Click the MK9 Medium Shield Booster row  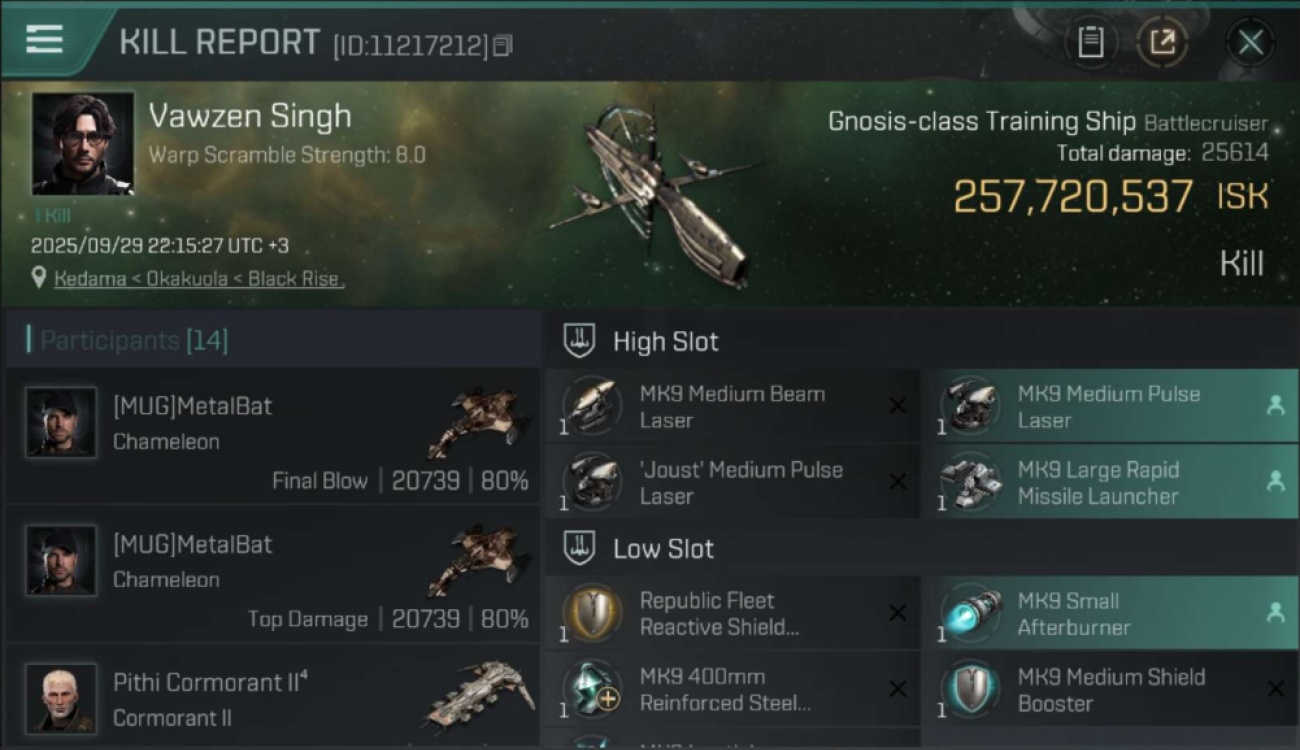1110,689
